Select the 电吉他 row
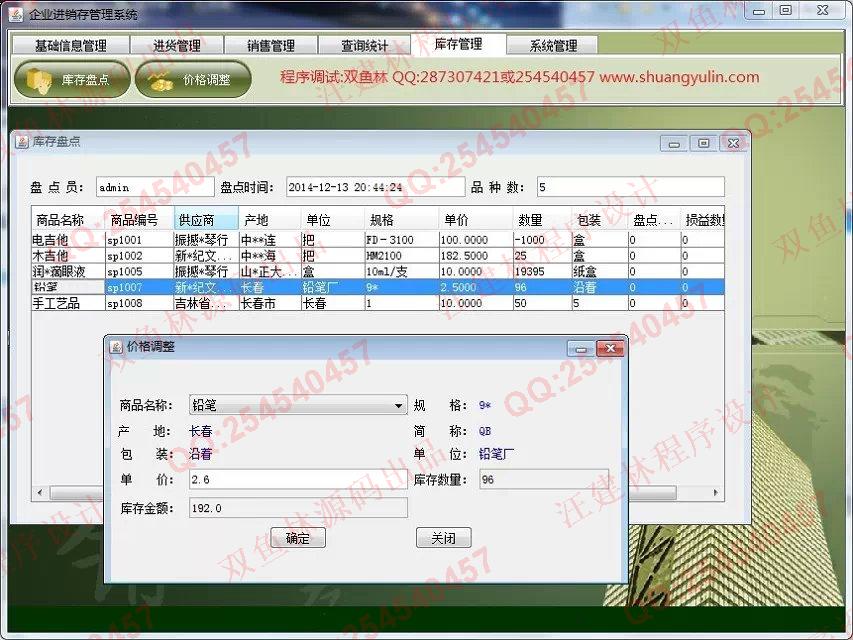 pos(378,240)
